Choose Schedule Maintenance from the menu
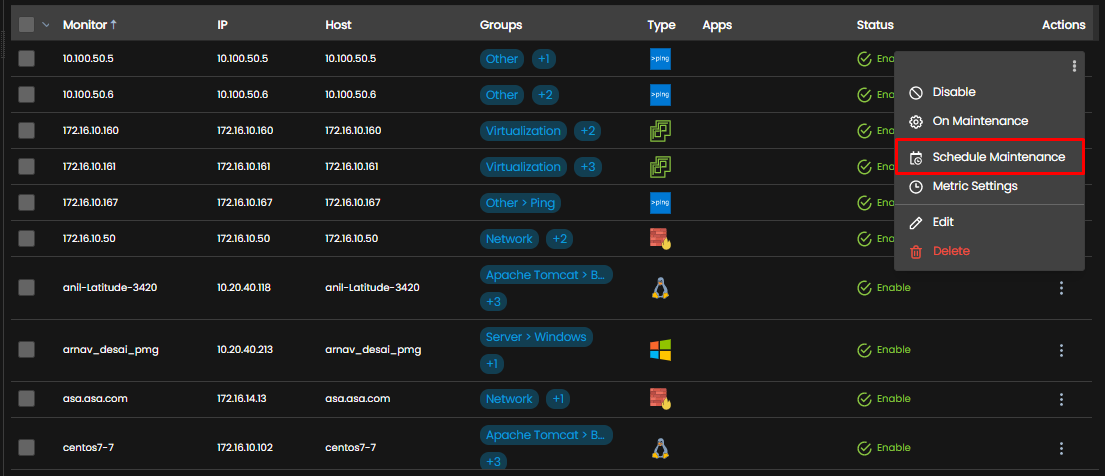Viewport: 1105px width, 476px height. 989,157
